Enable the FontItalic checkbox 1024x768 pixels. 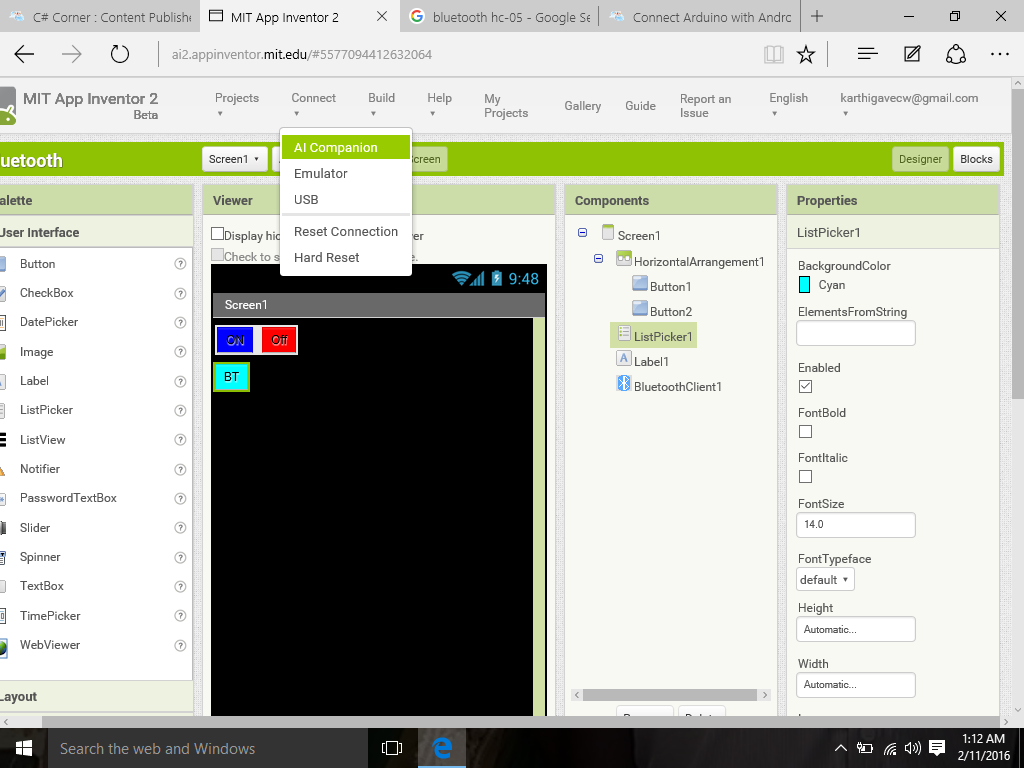click(805, 477)
